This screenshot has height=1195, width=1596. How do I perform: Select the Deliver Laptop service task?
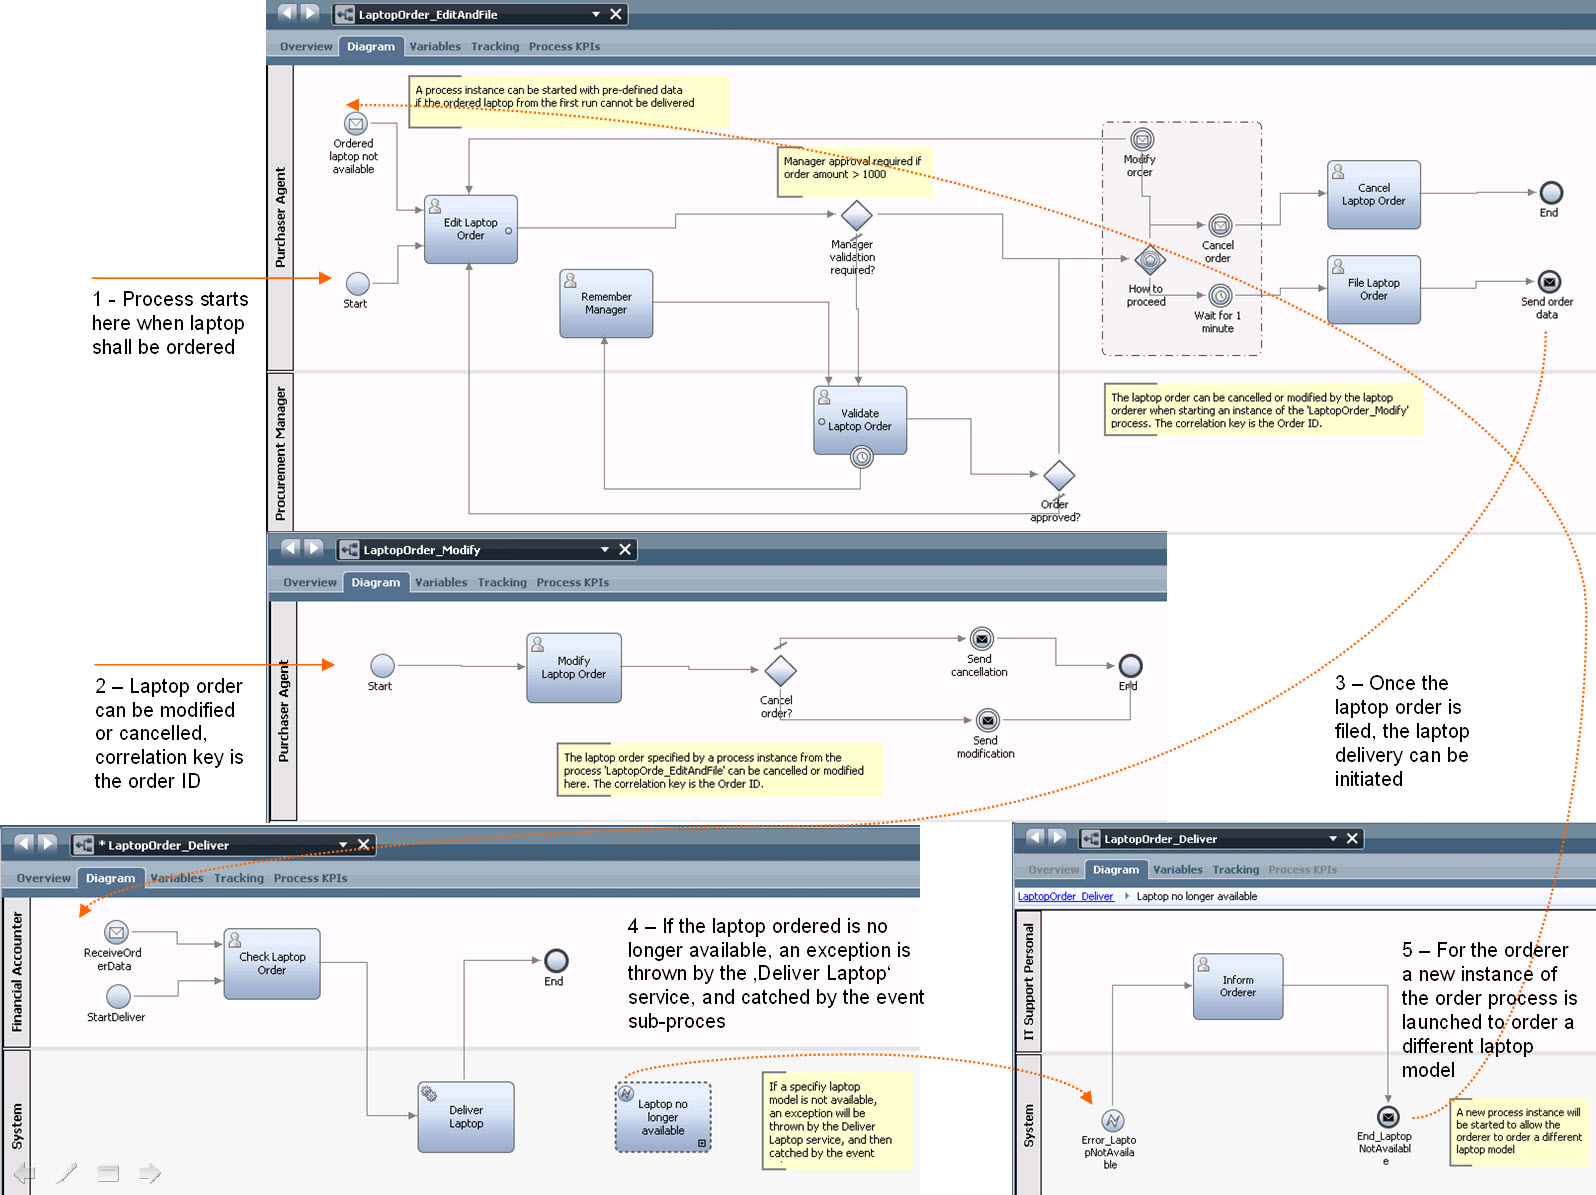(466, 1117)
